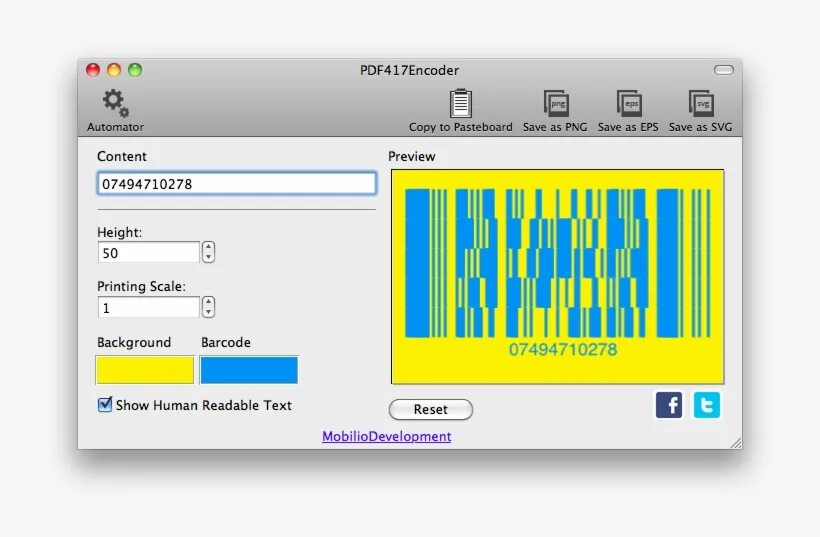Open the blue Barcode color swatch
Screen dimensions: 820x537
pyautogui.click(x=249, y=370)
